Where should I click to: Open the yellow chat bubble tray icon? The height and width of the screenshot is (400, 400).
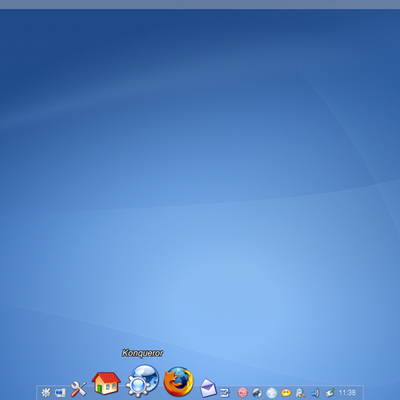[x=286, y=393]
